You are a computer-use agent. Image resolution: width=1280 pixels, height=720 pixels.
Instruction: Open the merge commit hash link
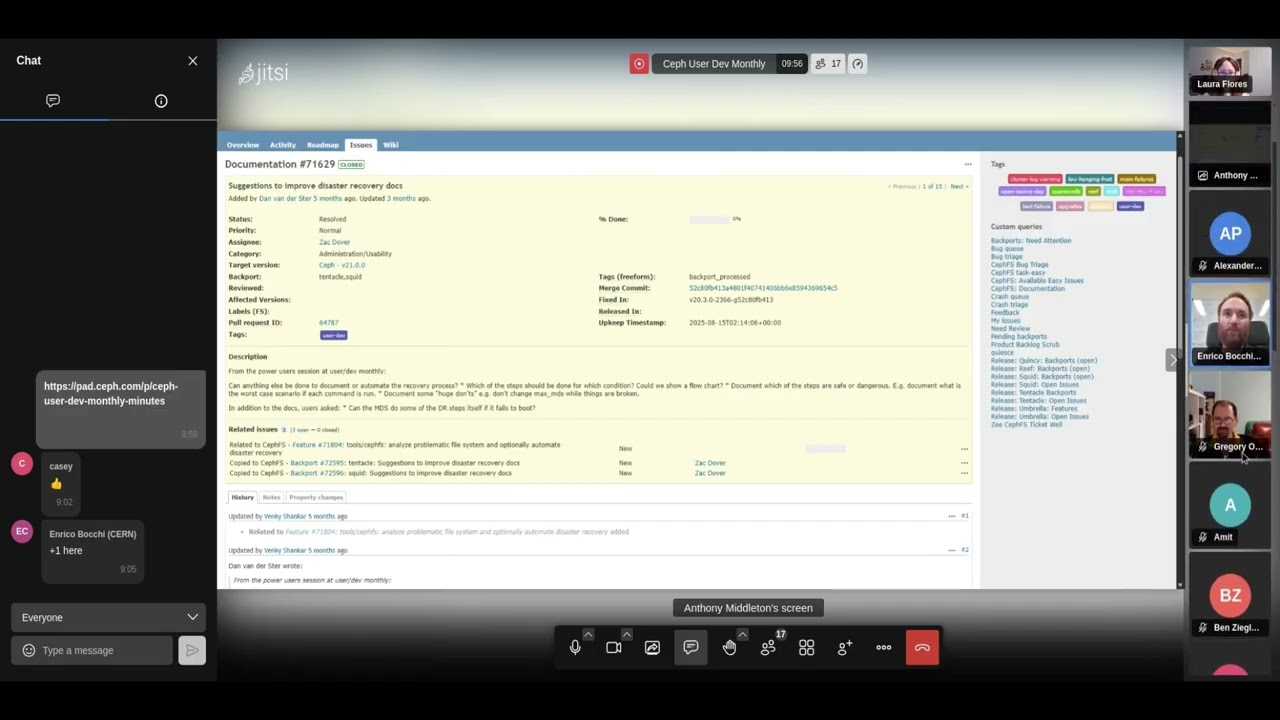(763, 288)
